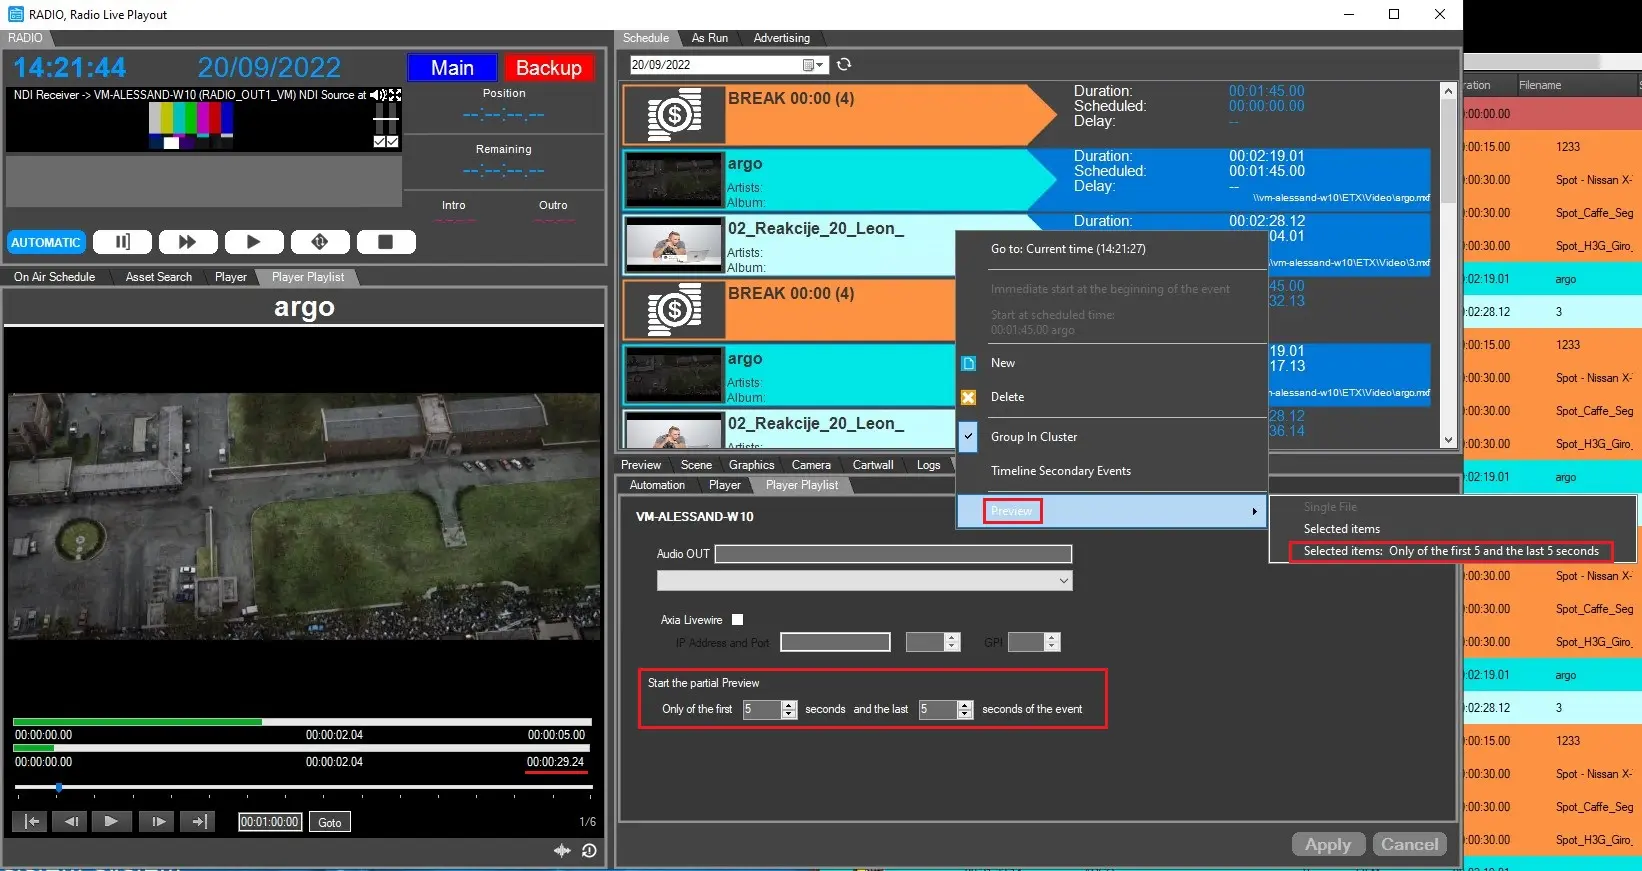
Task: Click the Apply button
Action: pyautogui.click(x=1327, y=845)
